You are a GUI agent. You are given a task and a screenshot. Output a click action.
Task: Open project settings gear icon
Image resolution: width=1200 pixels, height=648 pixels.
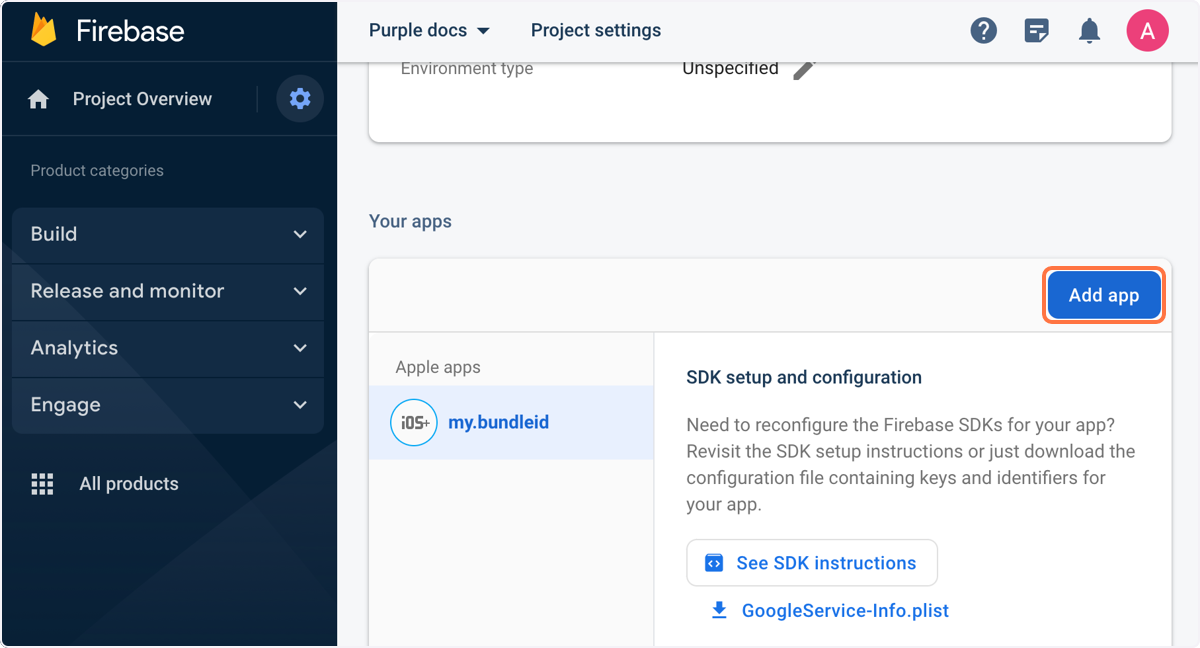[300, 99]
